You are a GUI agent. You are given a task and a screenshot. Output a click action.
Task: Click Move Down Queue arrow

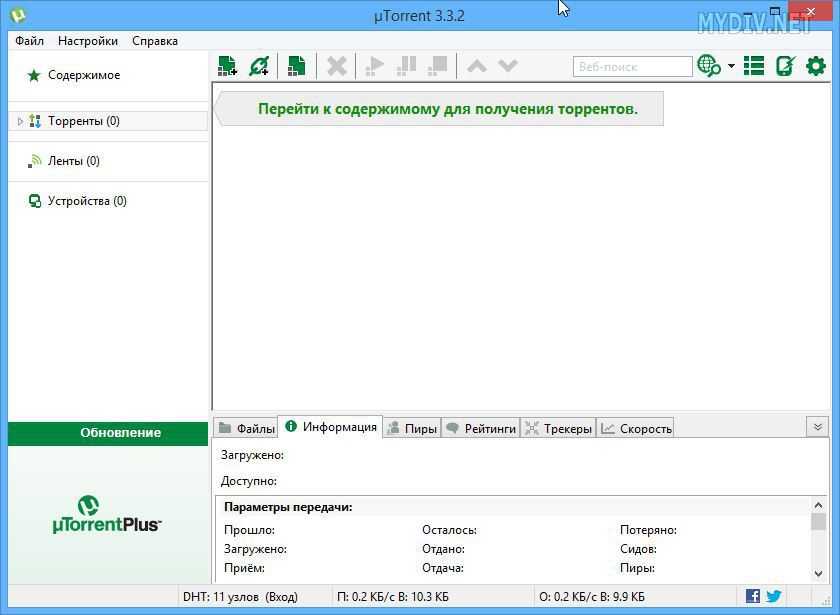point(507,66)
